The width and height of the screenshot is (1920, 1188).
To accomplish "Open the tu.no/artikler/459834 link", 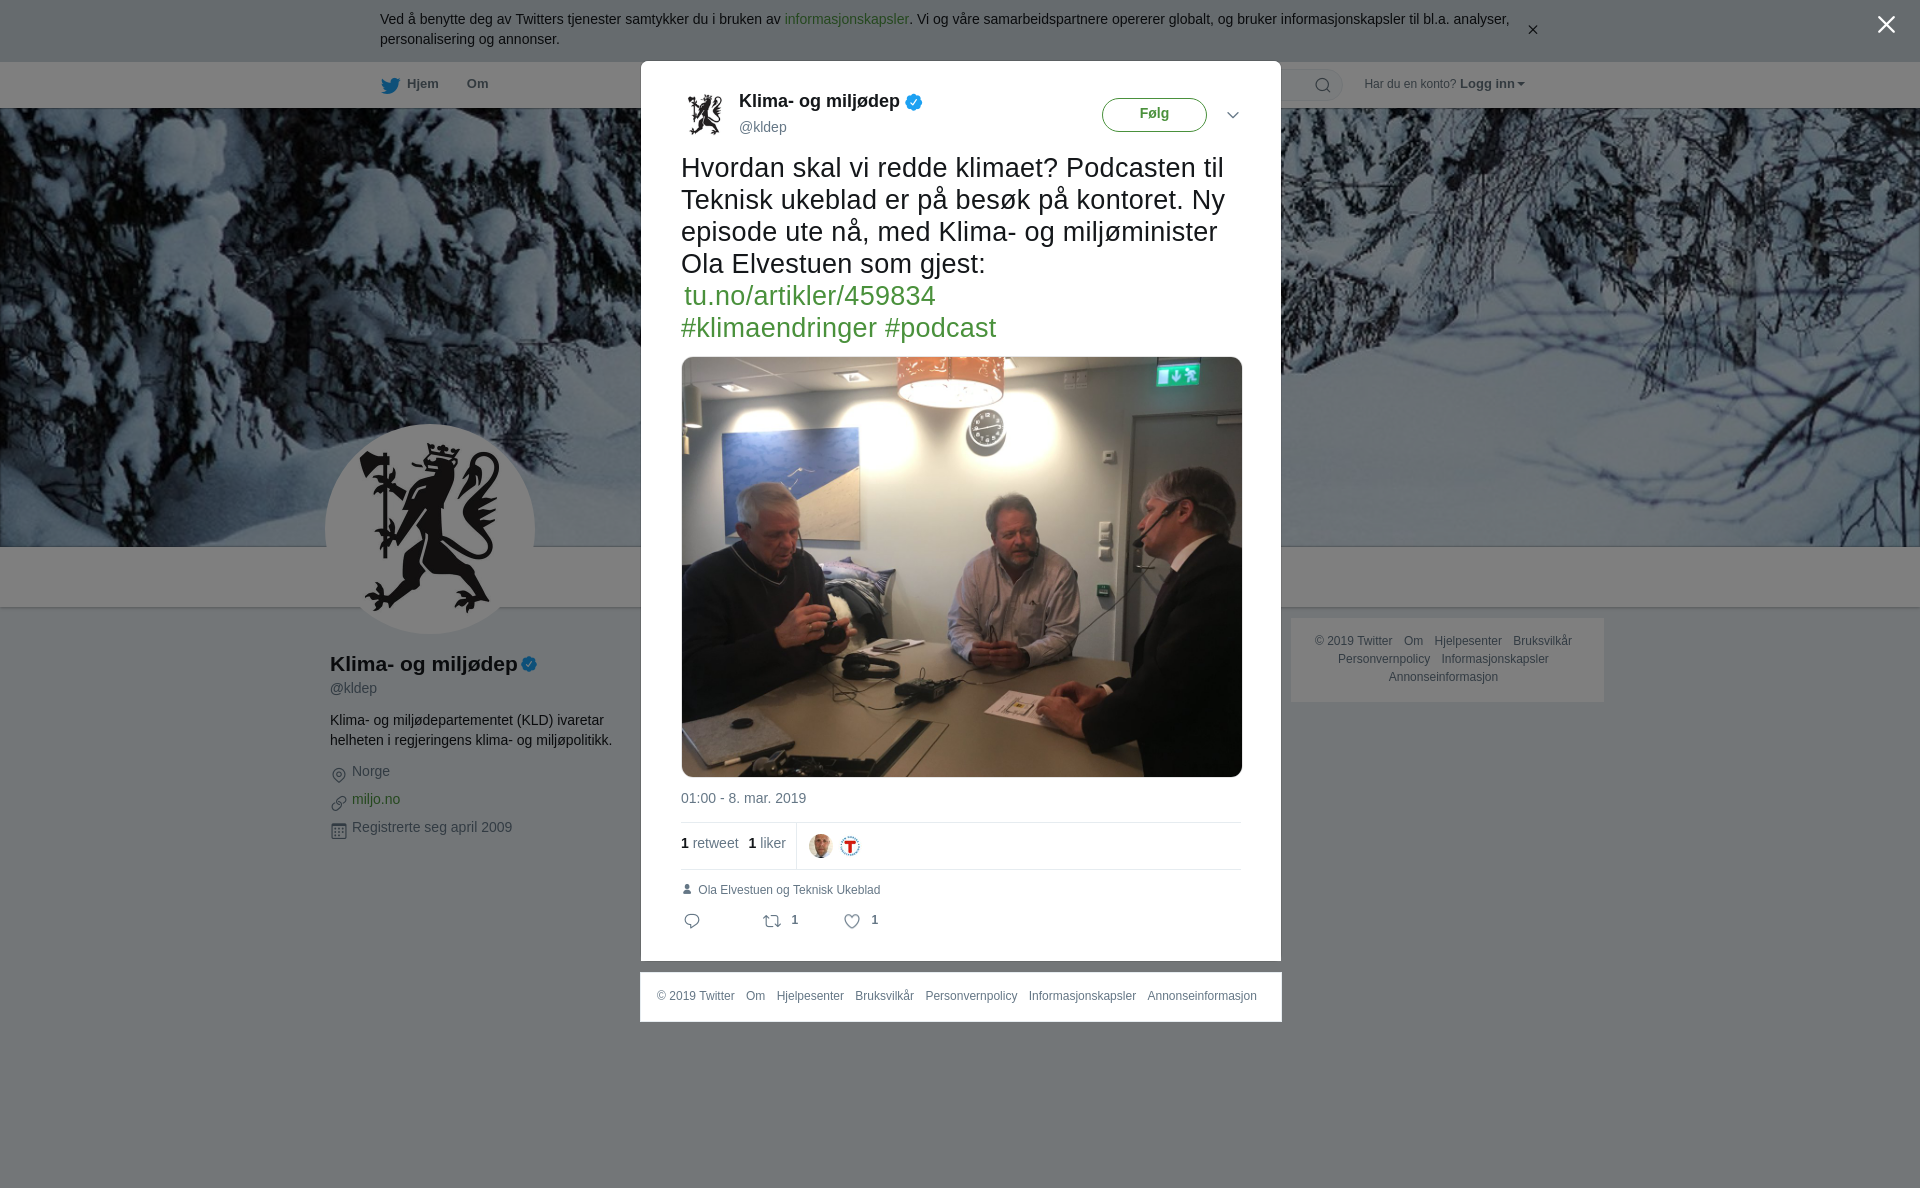I will tap(810, 296).
